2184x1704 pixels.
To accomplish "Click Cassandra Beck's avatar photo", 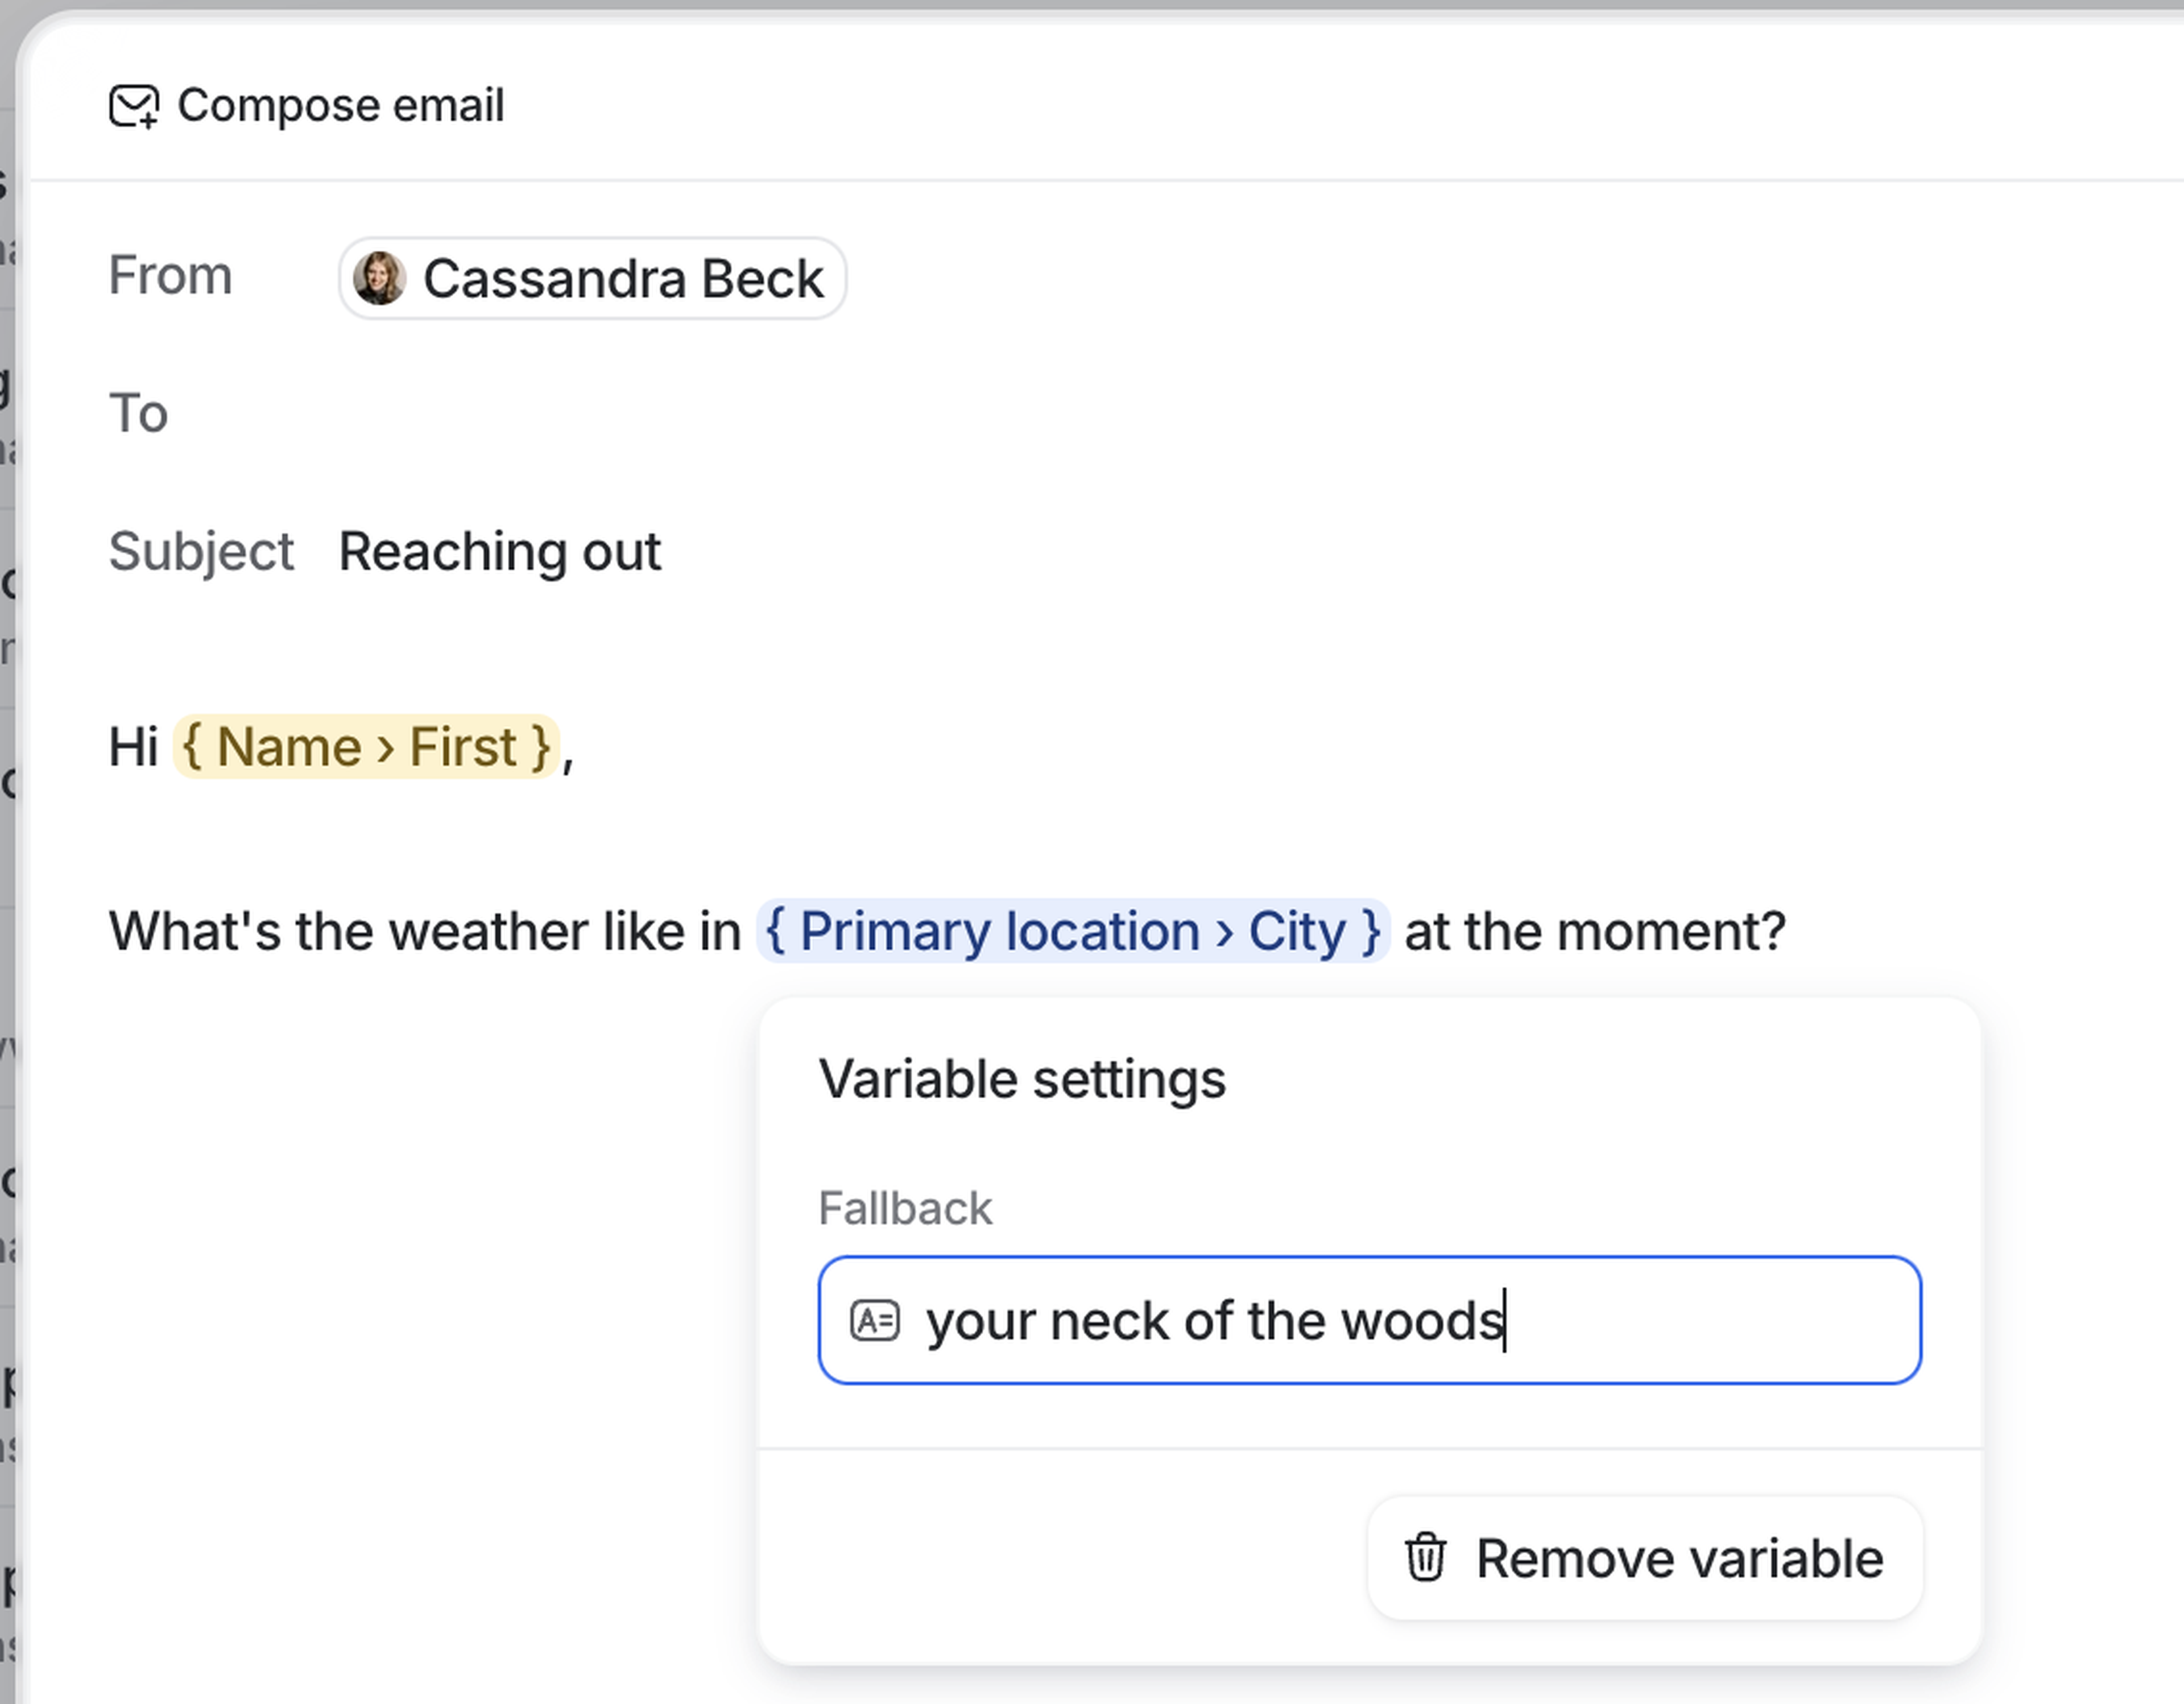I will point(379,278).
